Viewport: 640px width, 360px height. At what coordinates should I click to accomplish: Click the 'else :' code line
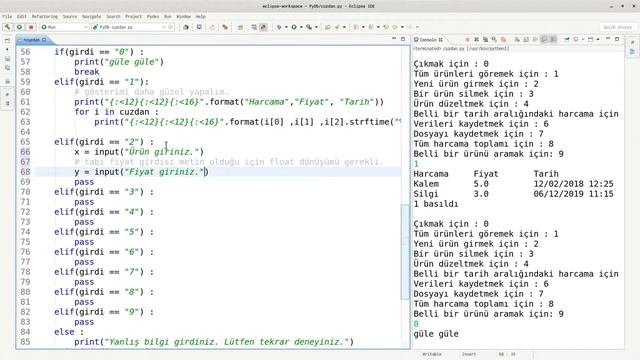69,332
